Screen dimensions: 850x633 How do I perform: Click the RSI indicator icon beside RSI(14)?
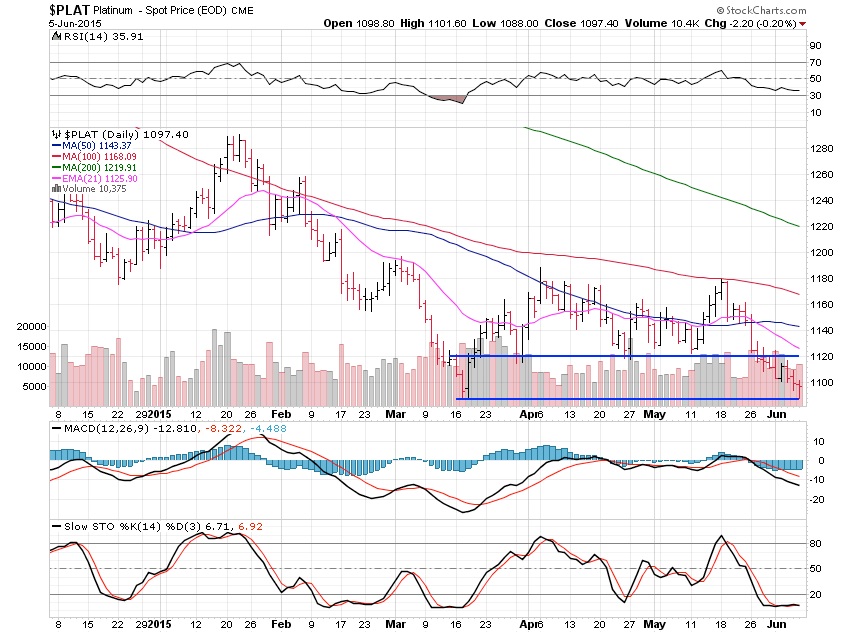56,36
